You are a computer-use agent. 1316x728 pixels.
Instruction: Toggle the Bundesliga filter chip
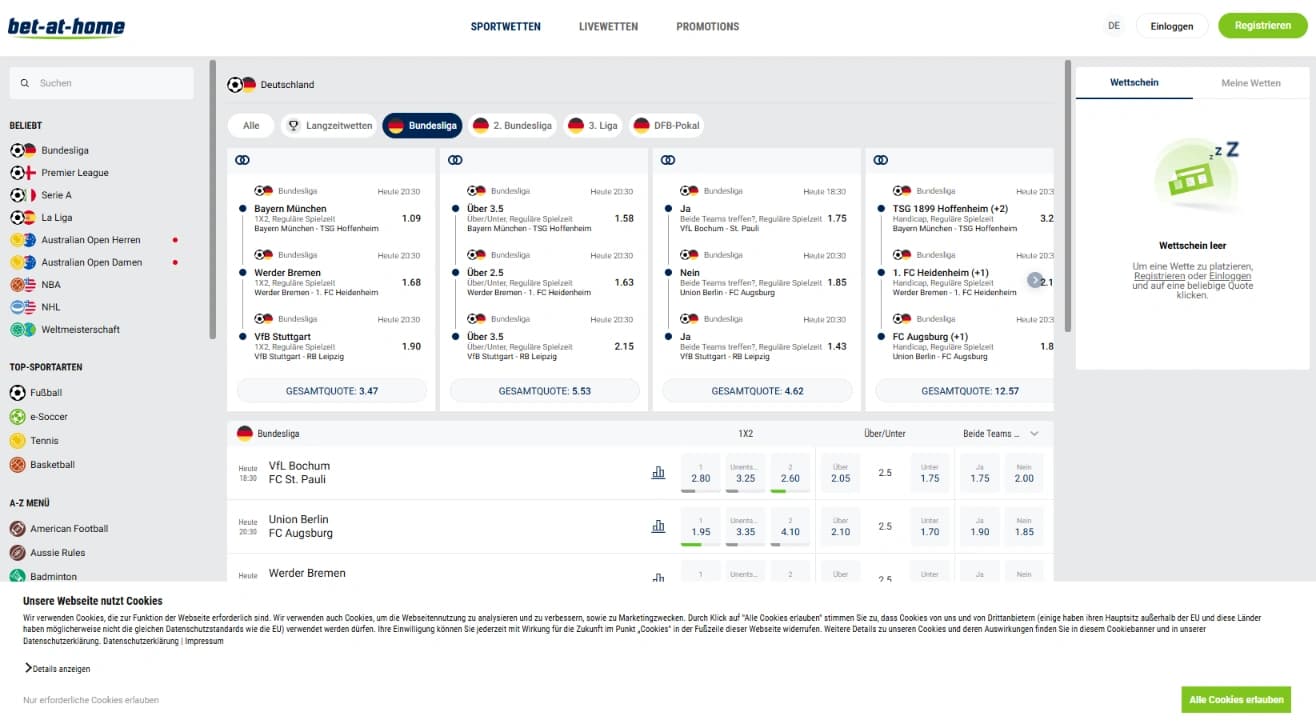pyautogui.click(x=422, y=126)
